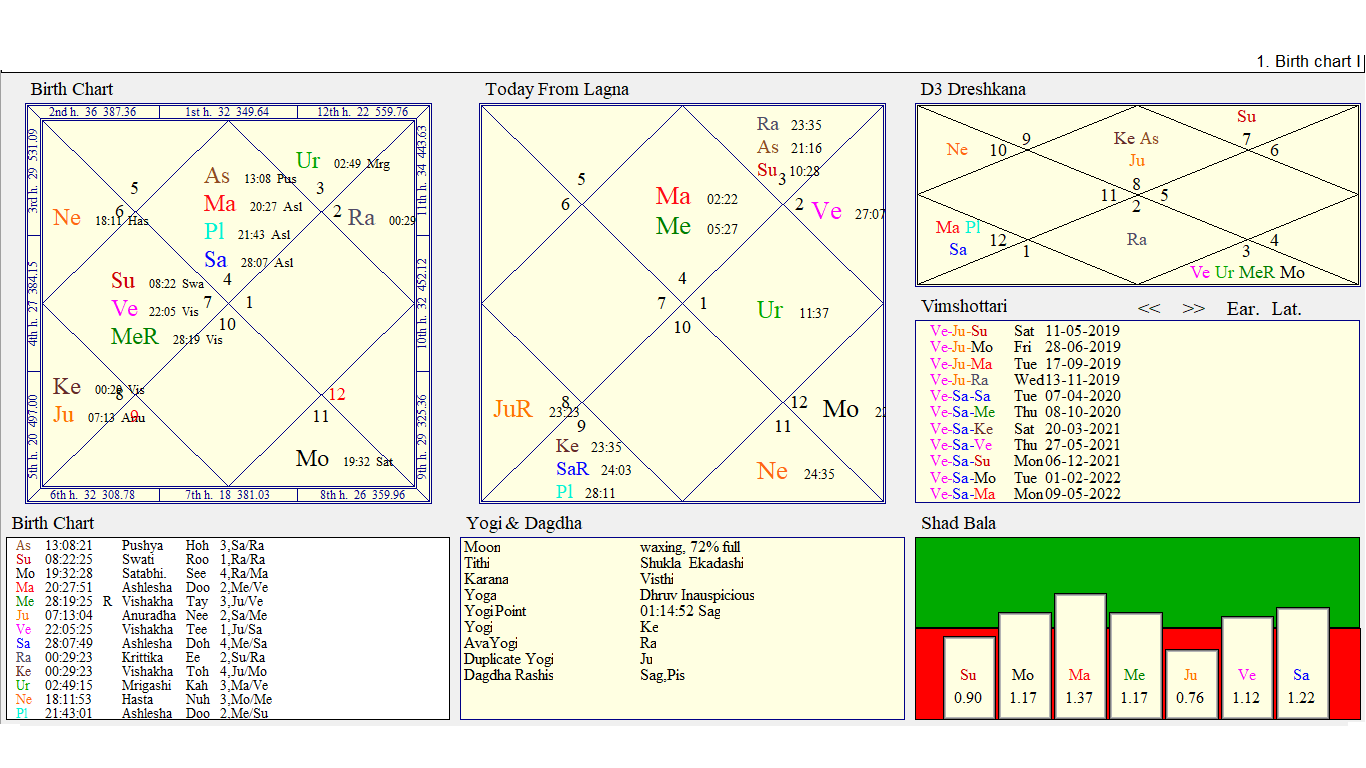Click the << previous dasha arrow
1366x768 pixels.
[x=1149, y=309]
